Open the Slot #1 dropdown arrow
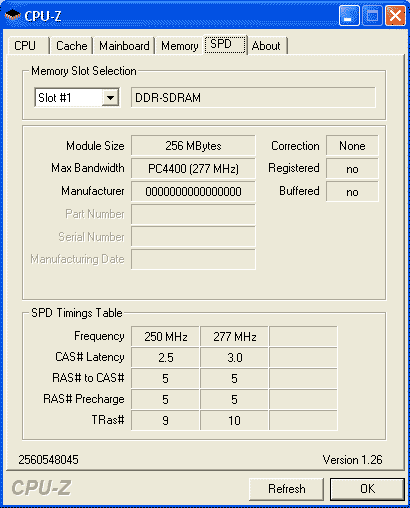 tap(110, 98)
